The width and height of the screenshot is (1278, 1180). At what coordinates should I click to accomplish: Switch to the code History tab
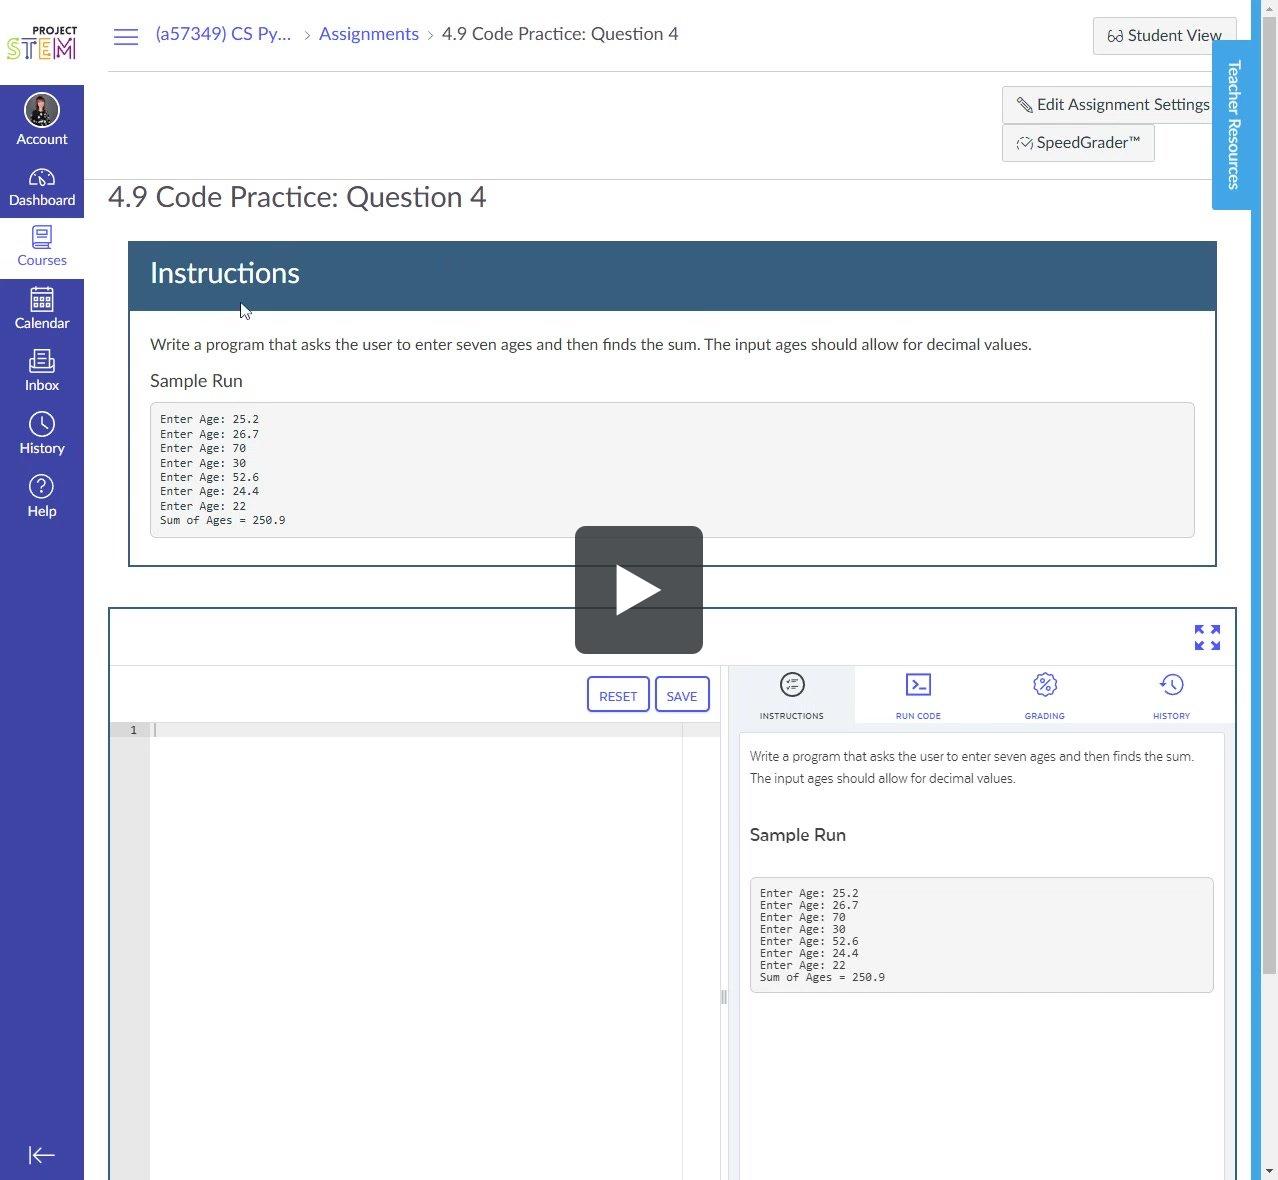[x=1171, y=695]
